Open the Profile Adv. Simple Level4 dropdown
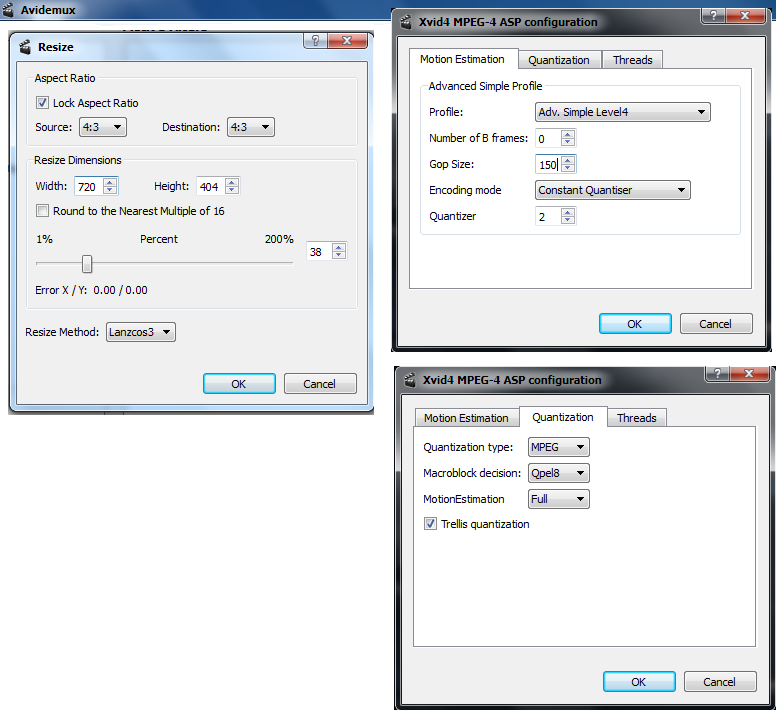 pos(623,112)
